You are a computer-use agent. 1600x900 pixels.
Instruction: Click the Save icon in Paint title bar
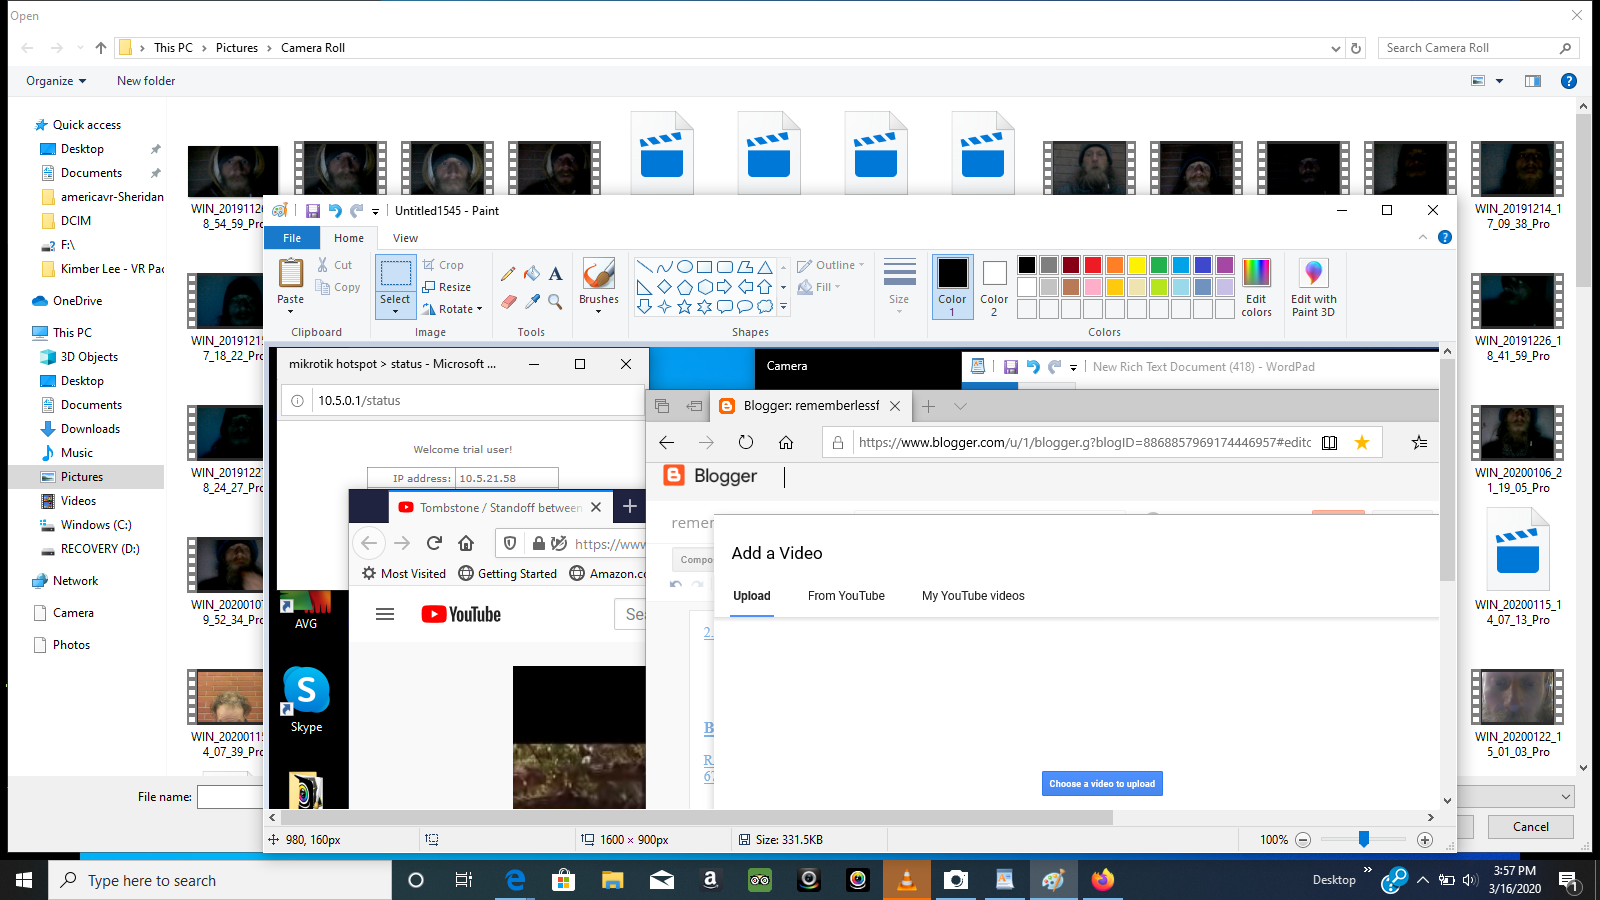click(313, 211)
